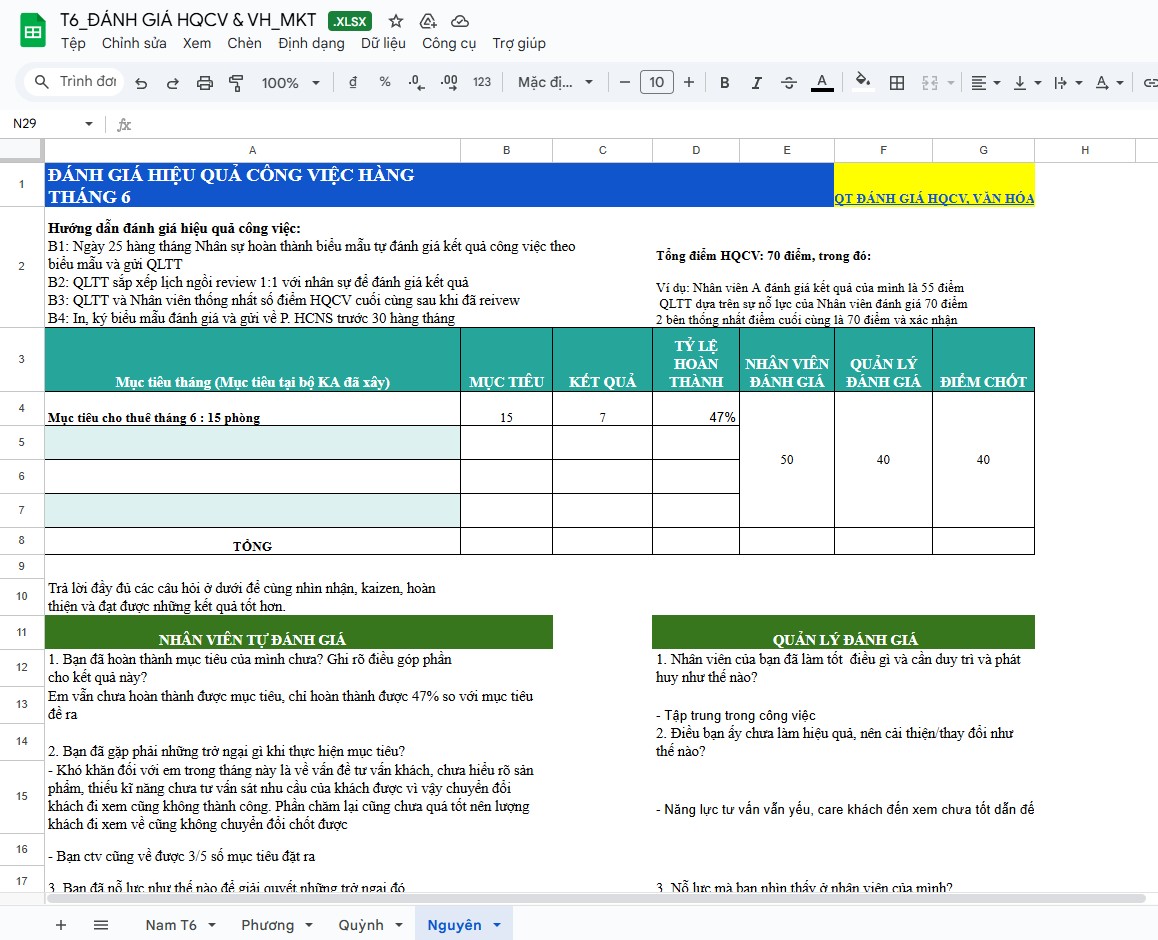Click the Undo arrow icon
This screenshot has width=1158, height=940.
coord(141,83)
